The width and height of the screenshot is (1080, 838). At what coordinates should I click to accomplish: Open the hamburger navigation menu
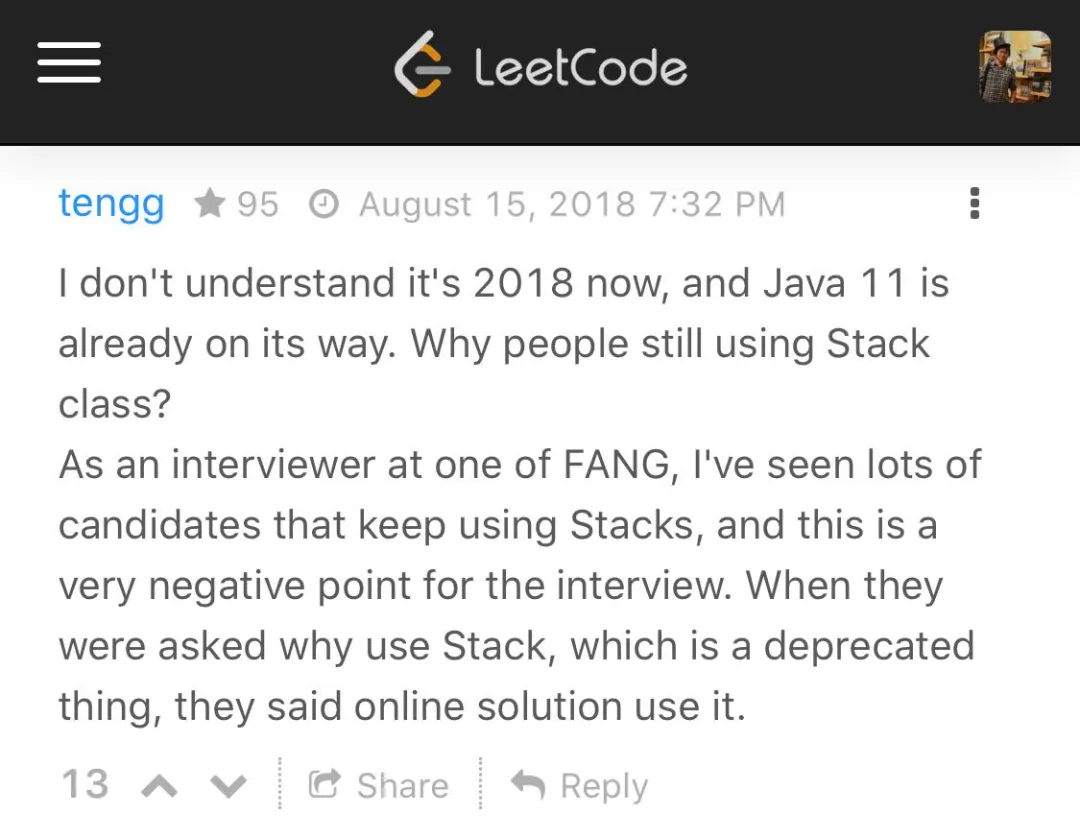pyautogui.click(x=68, y=62)
